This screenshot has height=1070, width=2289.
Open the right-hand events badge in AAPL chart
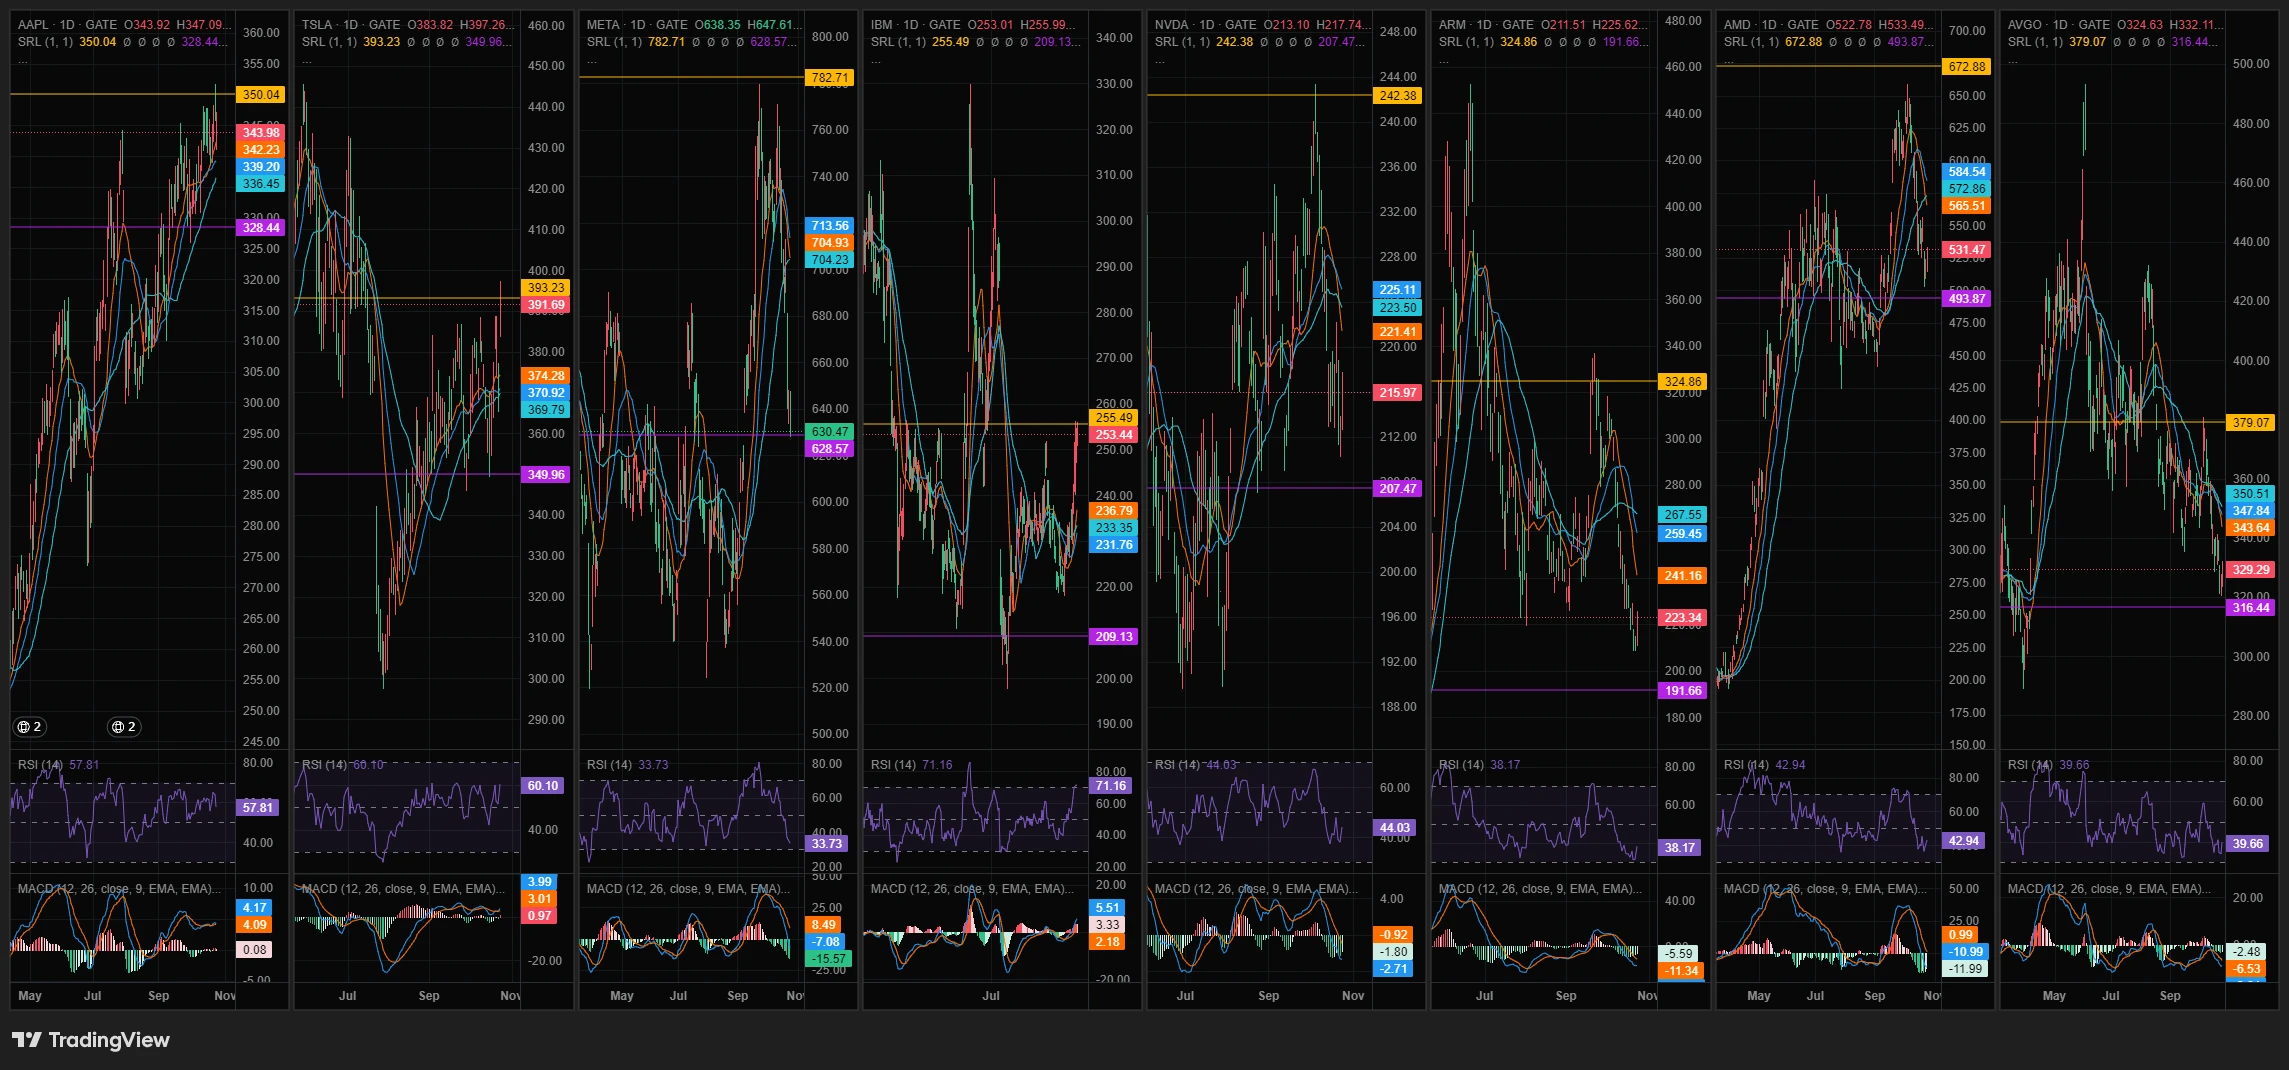[x=124, y=727]
